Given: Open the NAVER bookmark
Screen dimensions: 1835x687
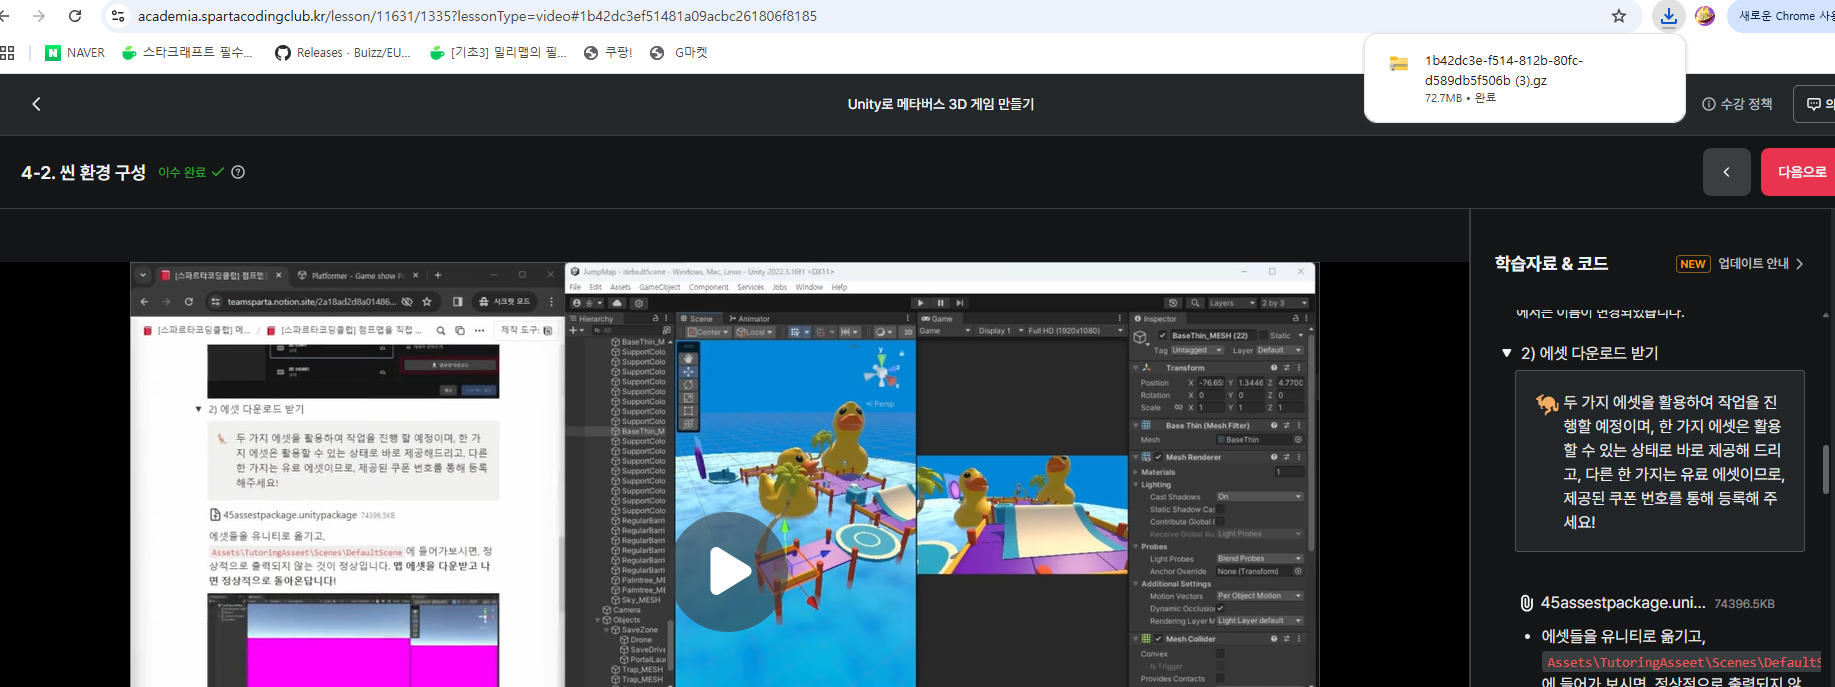Looking at the screenshot, I should coord(75,53).
